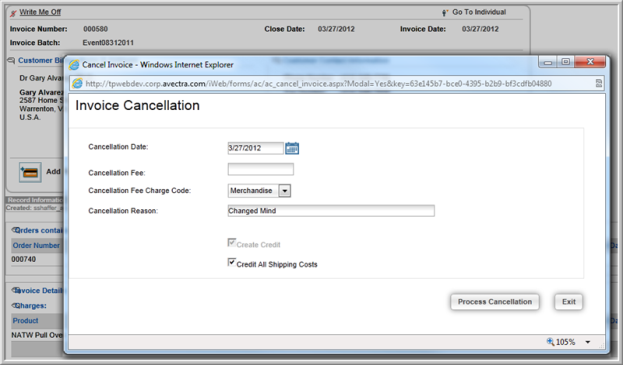Click the Exit button
The width and height of the screenshot is (623, 365).
569,302
